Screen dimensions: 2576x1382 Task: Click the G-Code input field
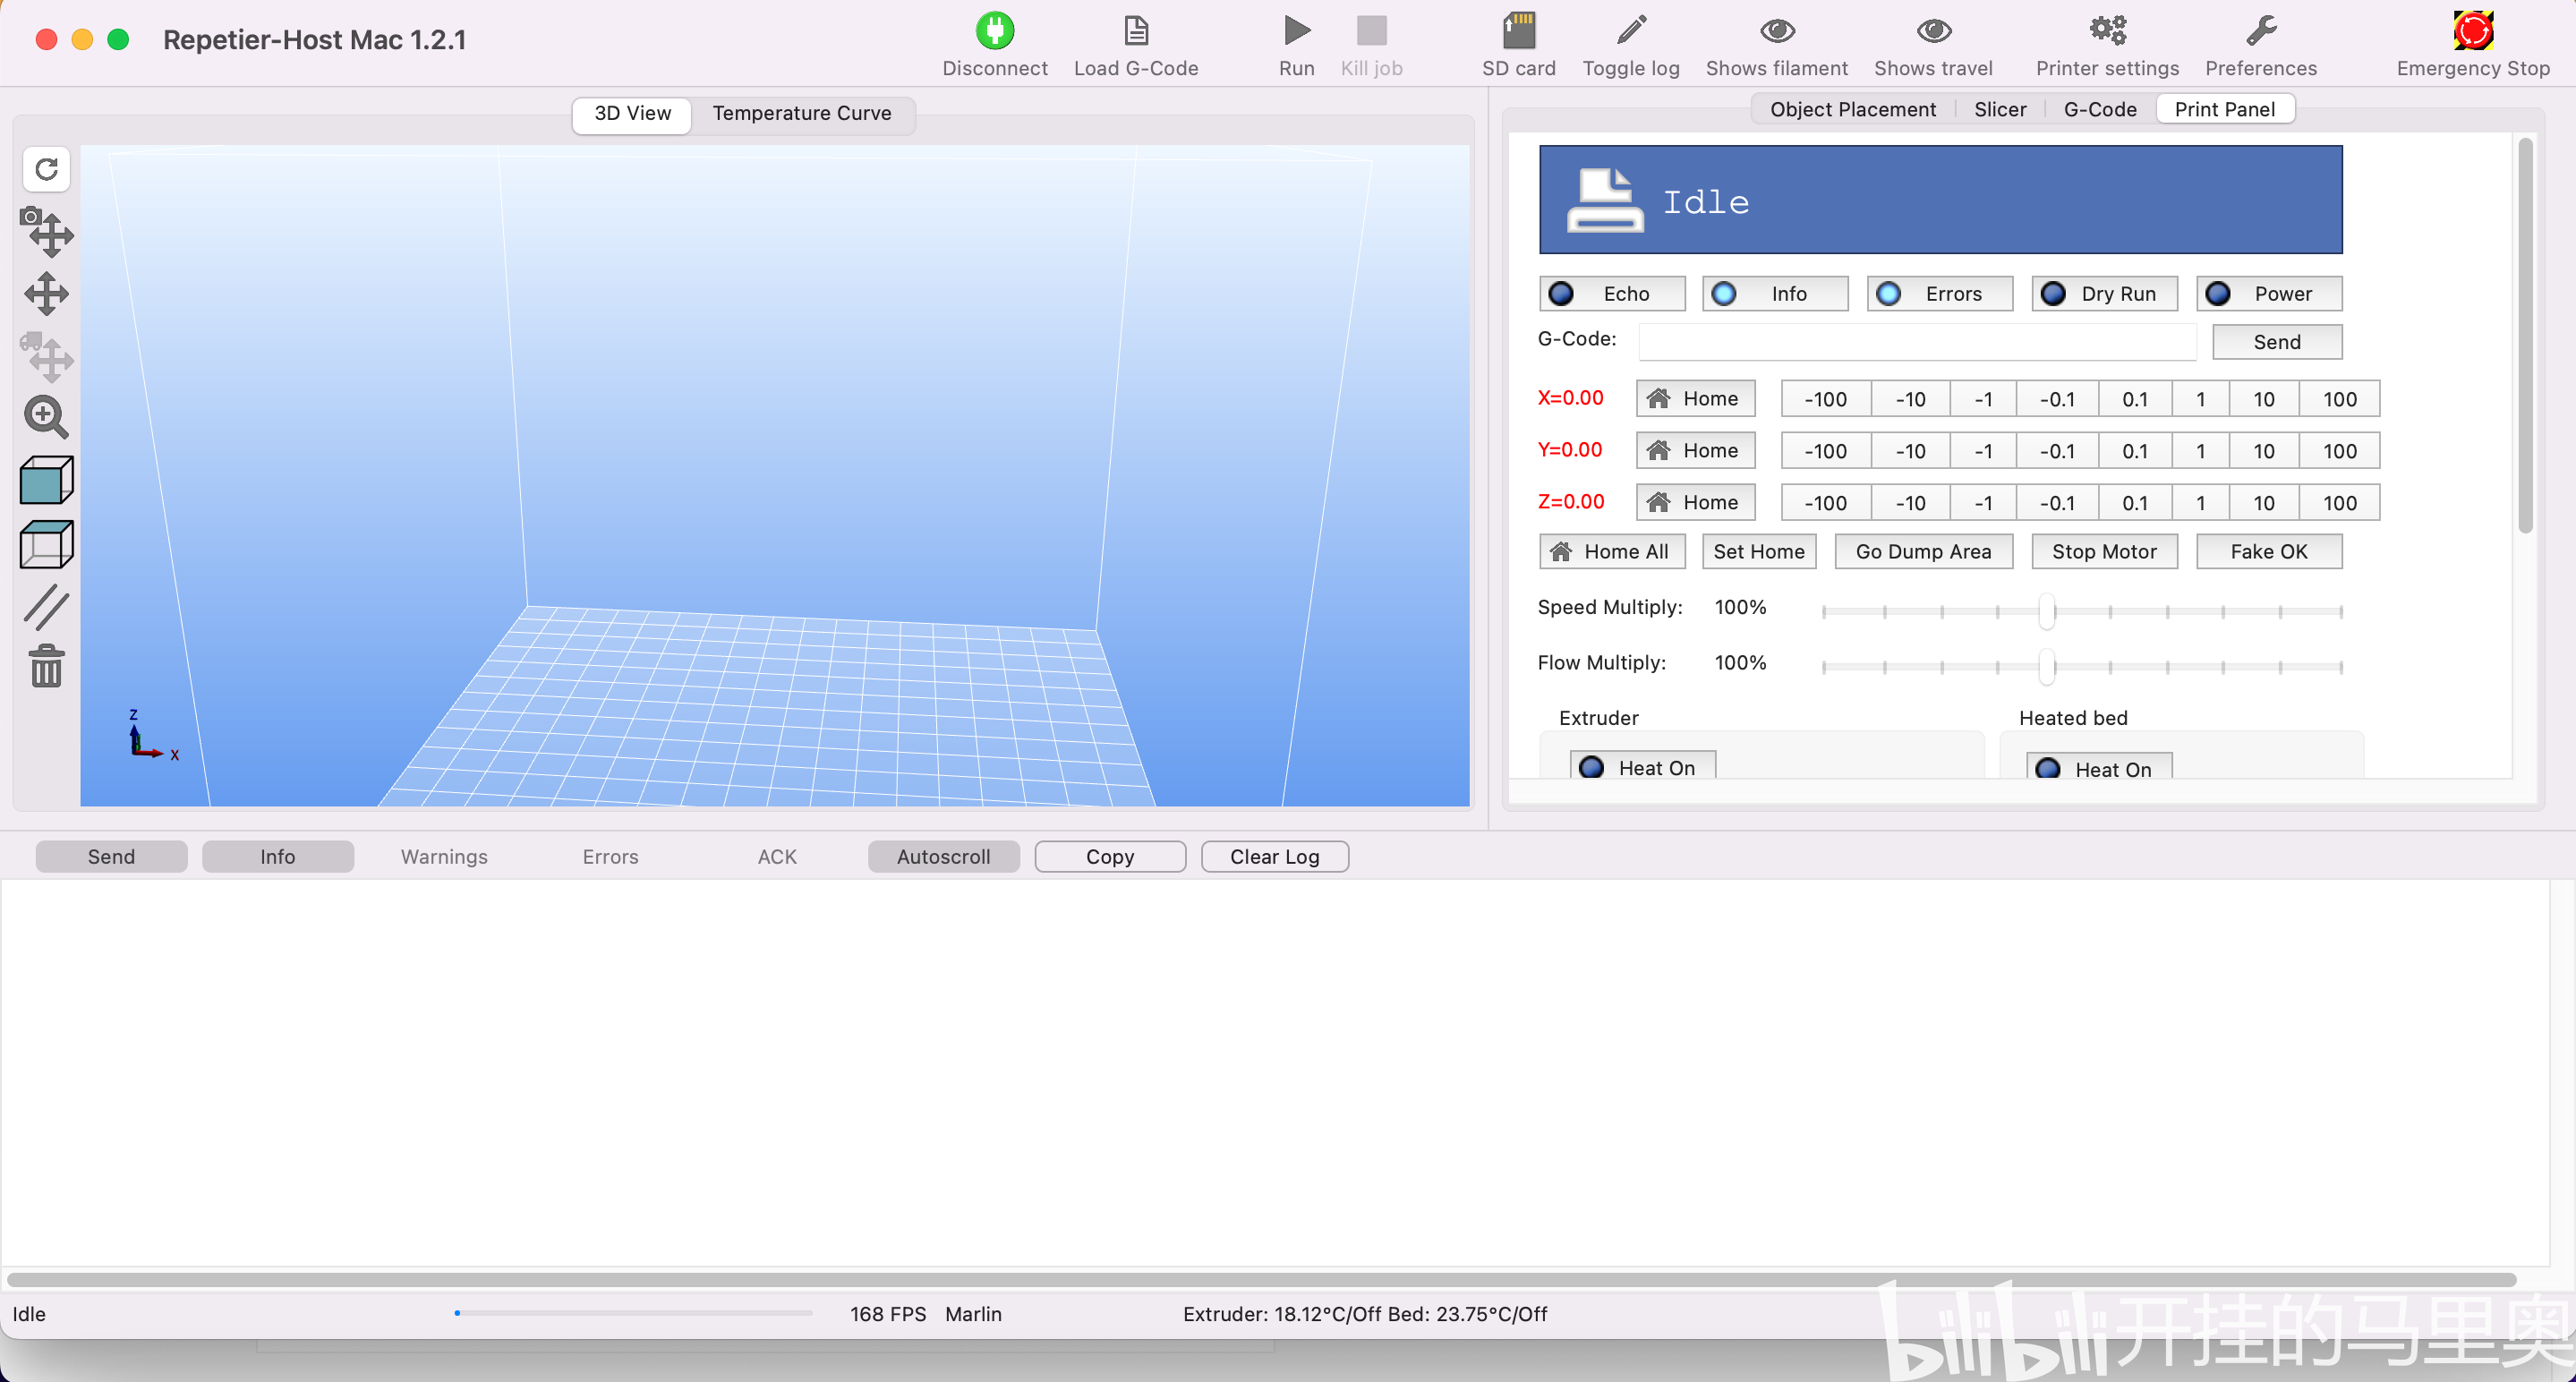coord(1916,342)
